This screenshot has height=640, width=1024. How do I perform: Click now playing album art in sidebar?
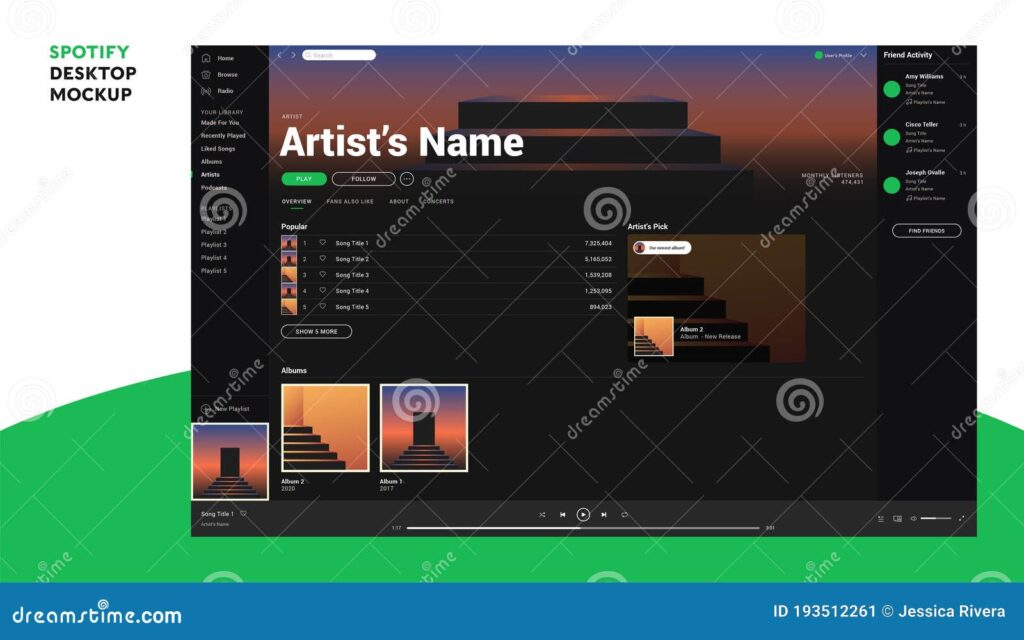[x=230, y=462]
